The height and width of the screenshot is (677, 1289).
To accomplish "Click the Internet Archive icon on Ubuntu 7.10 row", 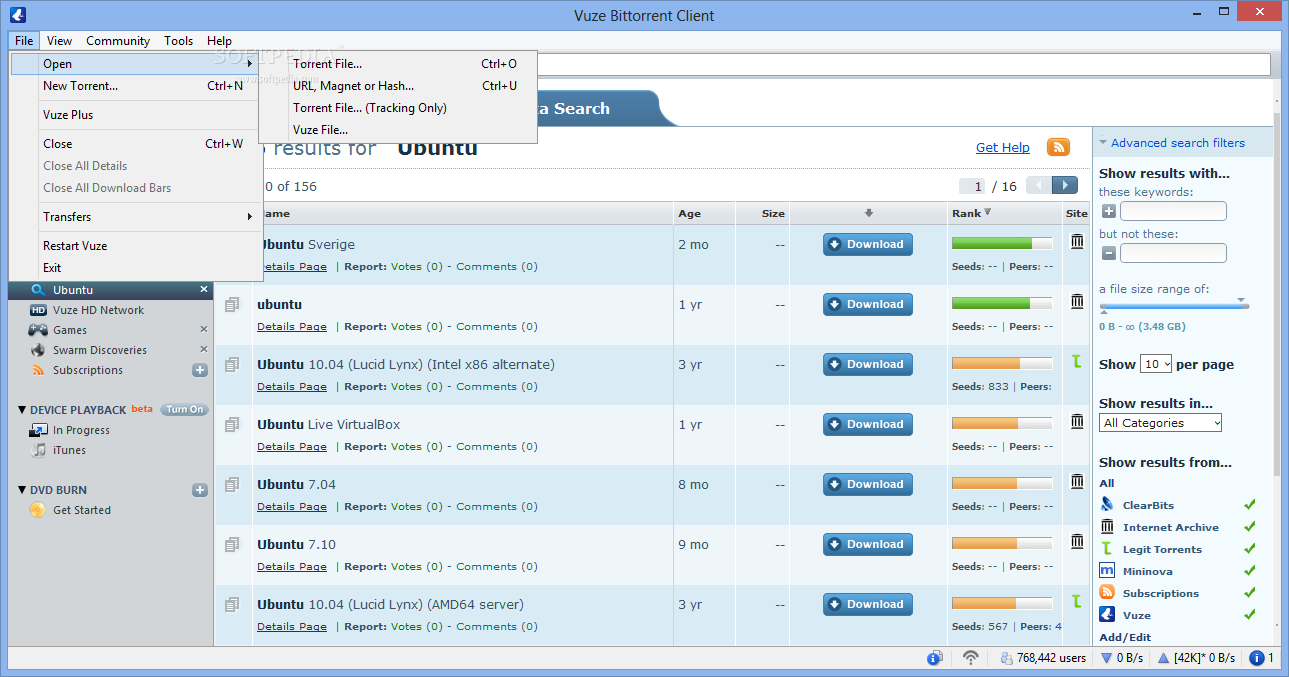I will (1077, 541).
